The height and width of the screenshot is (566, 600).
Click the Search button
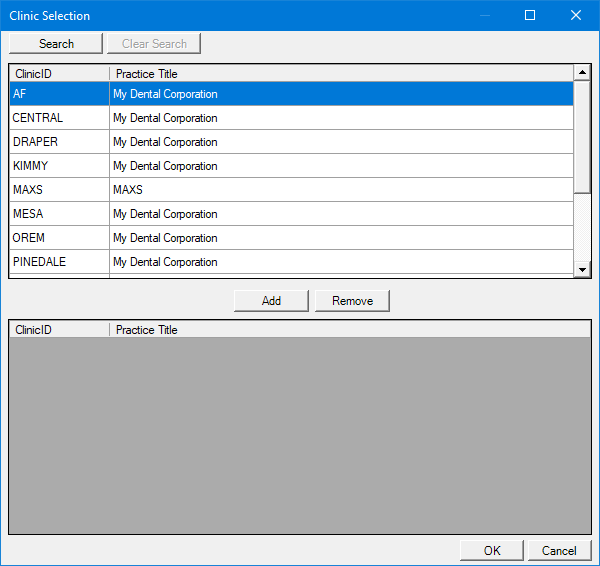[56, 43]
